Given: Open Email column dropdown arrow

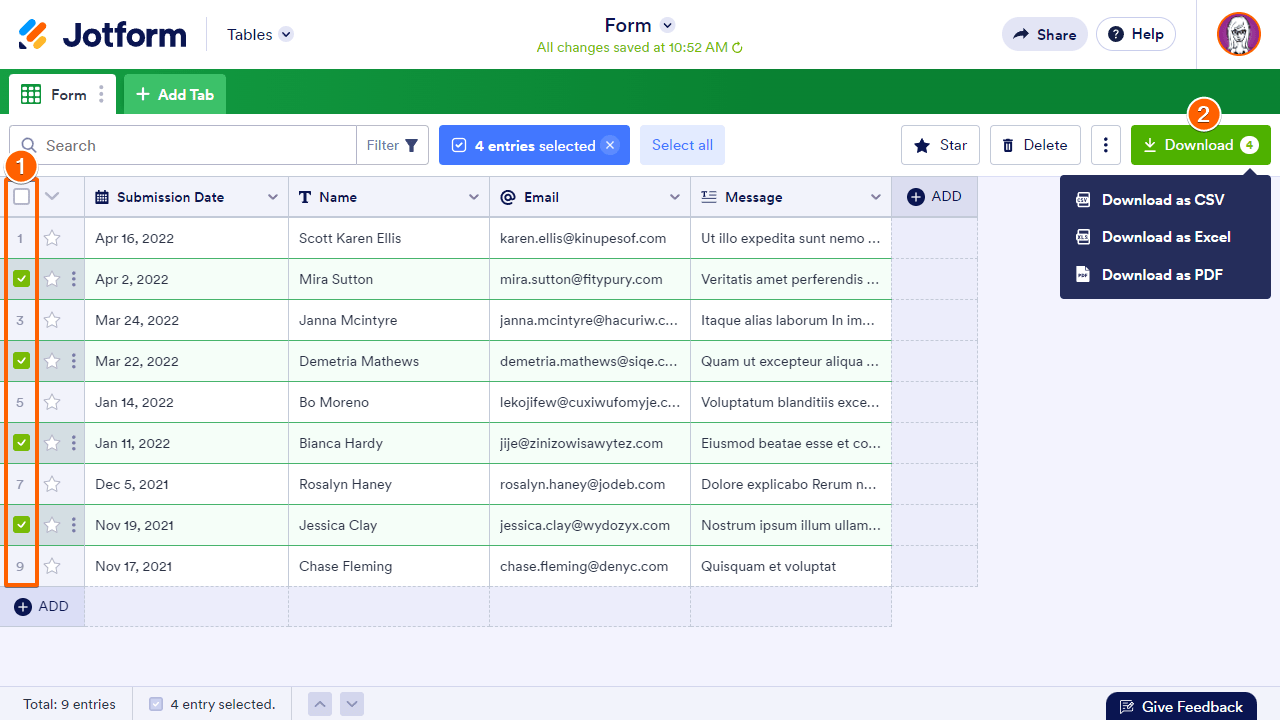Looking at the screenshot, I should pyautogui.click(x=675, y=197).
